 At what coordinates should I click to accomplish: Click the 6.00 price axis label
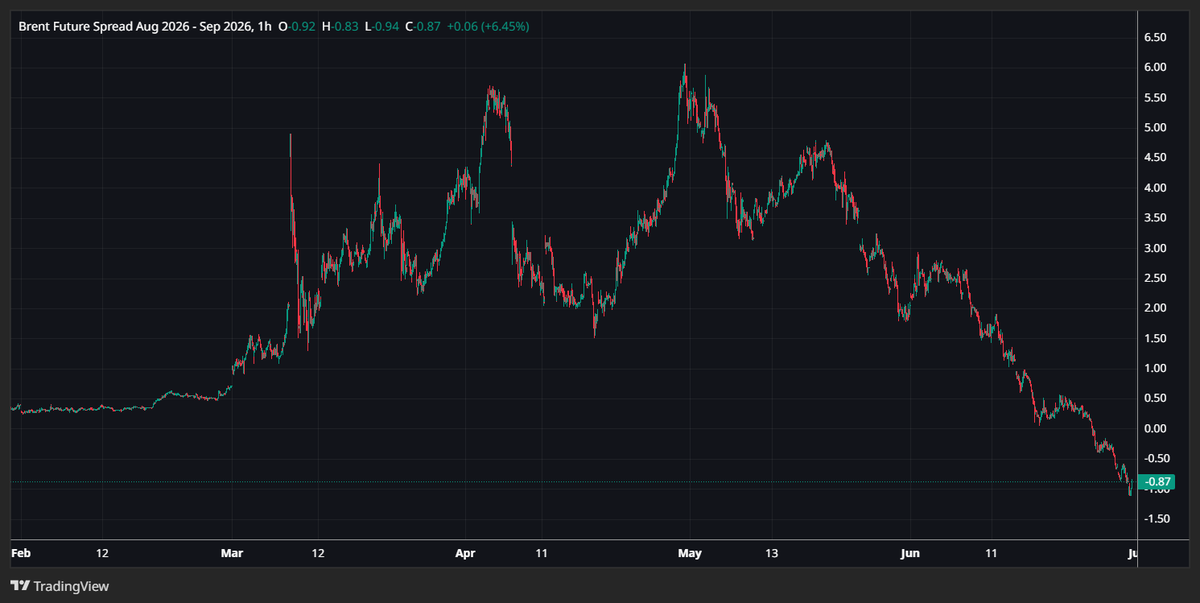pyautogui.click(x=1157, y=68)
